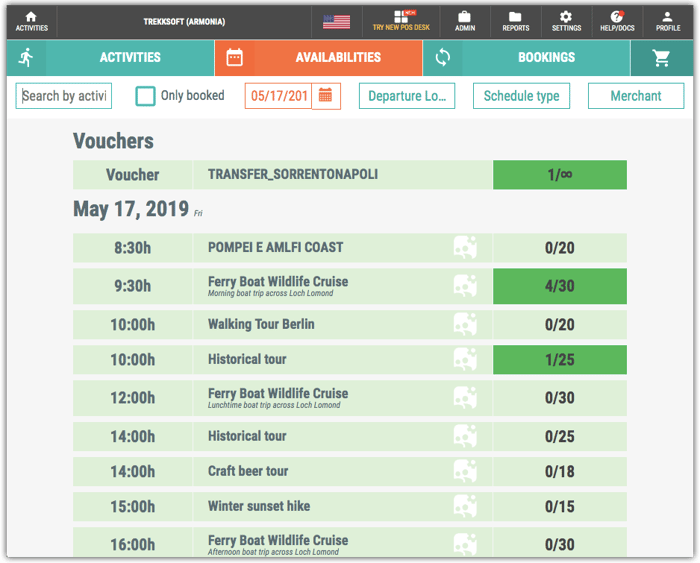Click the Search by activity field
Screen dimensions: 700x563
(x=65, y=96)
